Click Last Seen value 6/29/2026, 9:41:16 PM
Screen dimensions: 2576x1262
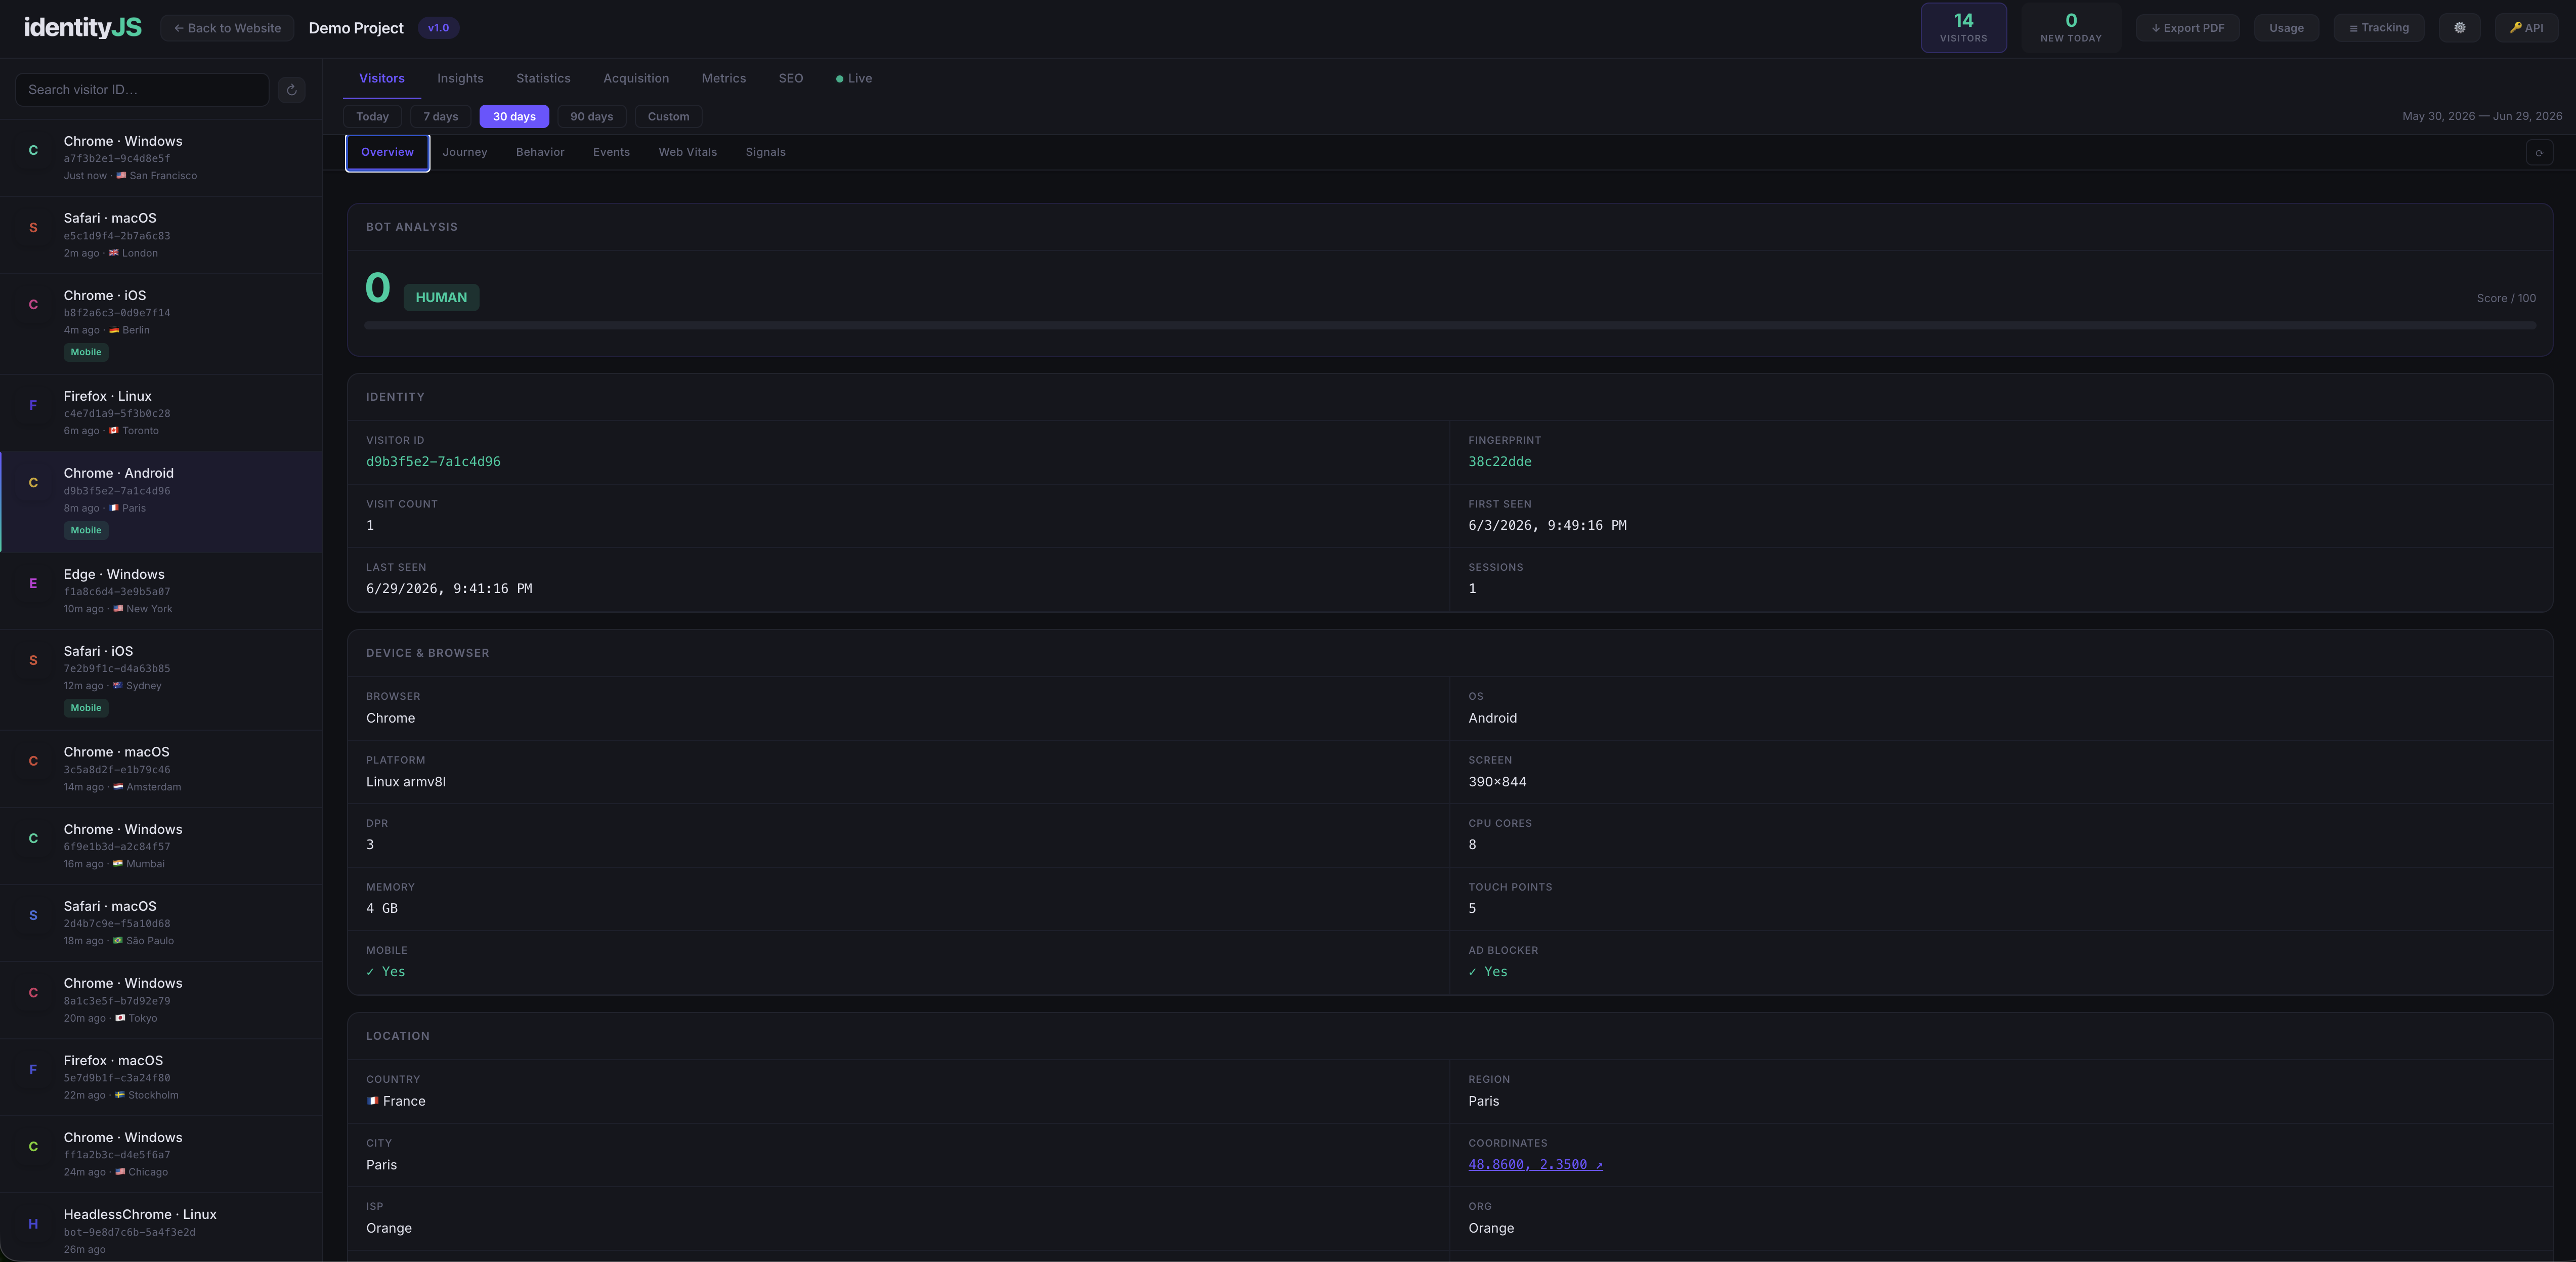point(449,588)
